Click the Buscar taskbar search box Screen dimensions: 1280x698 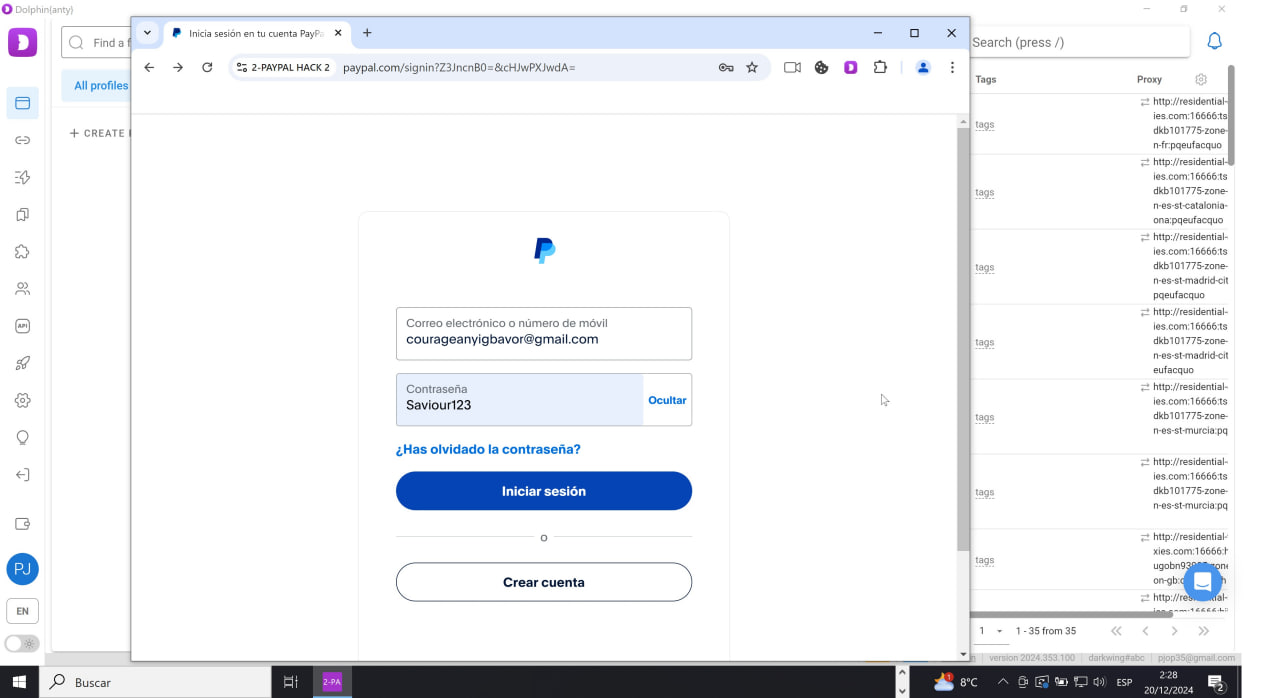click(x=156, y=682)
